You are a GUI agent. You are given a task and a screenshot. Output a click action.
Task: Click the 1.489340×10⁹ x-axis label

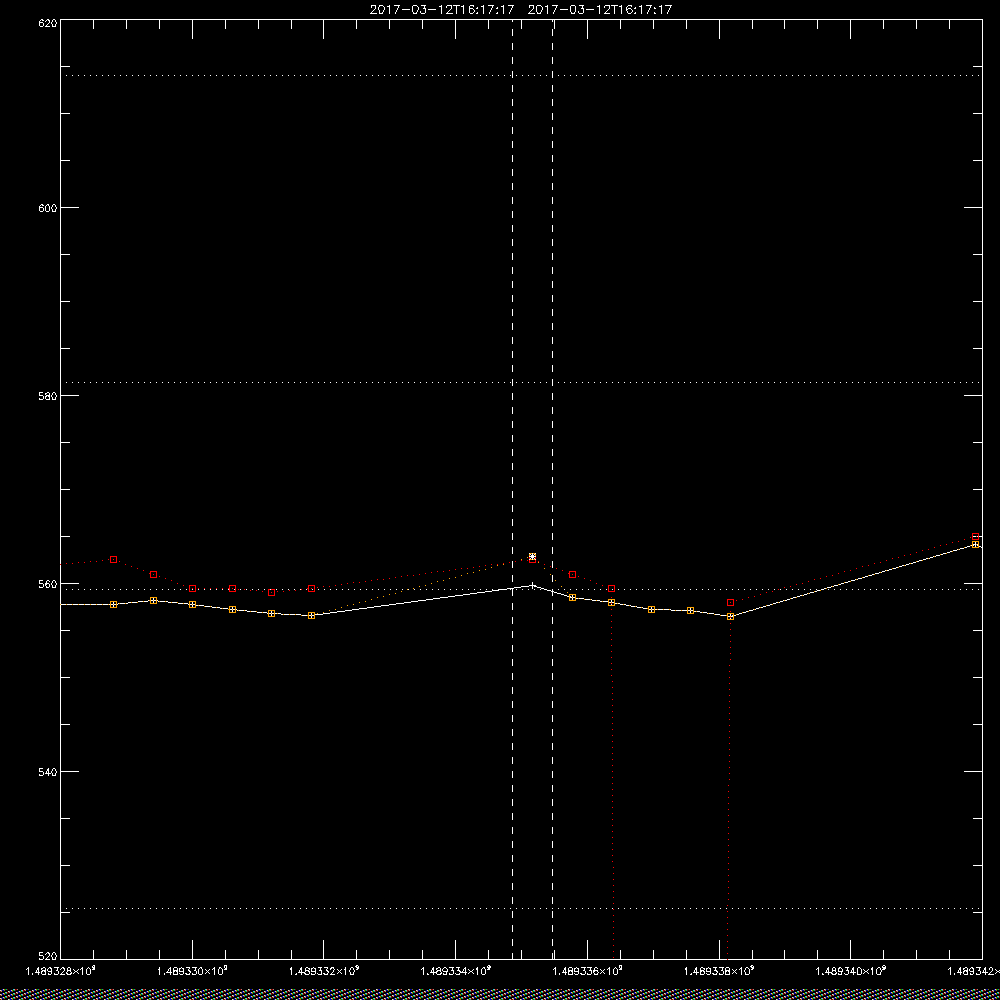coord(851,971)
